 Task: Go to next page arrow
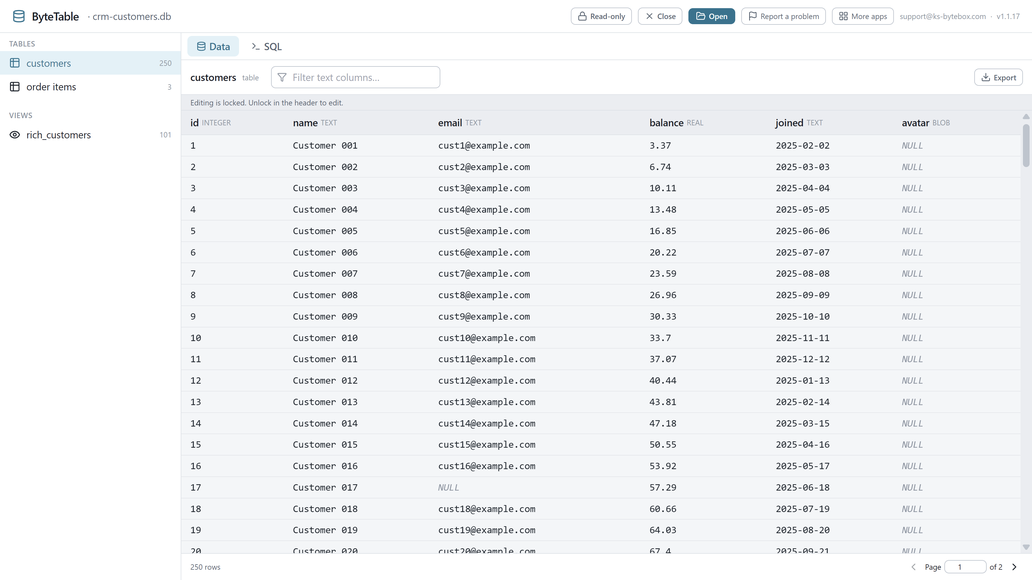tap(1014, 567)
